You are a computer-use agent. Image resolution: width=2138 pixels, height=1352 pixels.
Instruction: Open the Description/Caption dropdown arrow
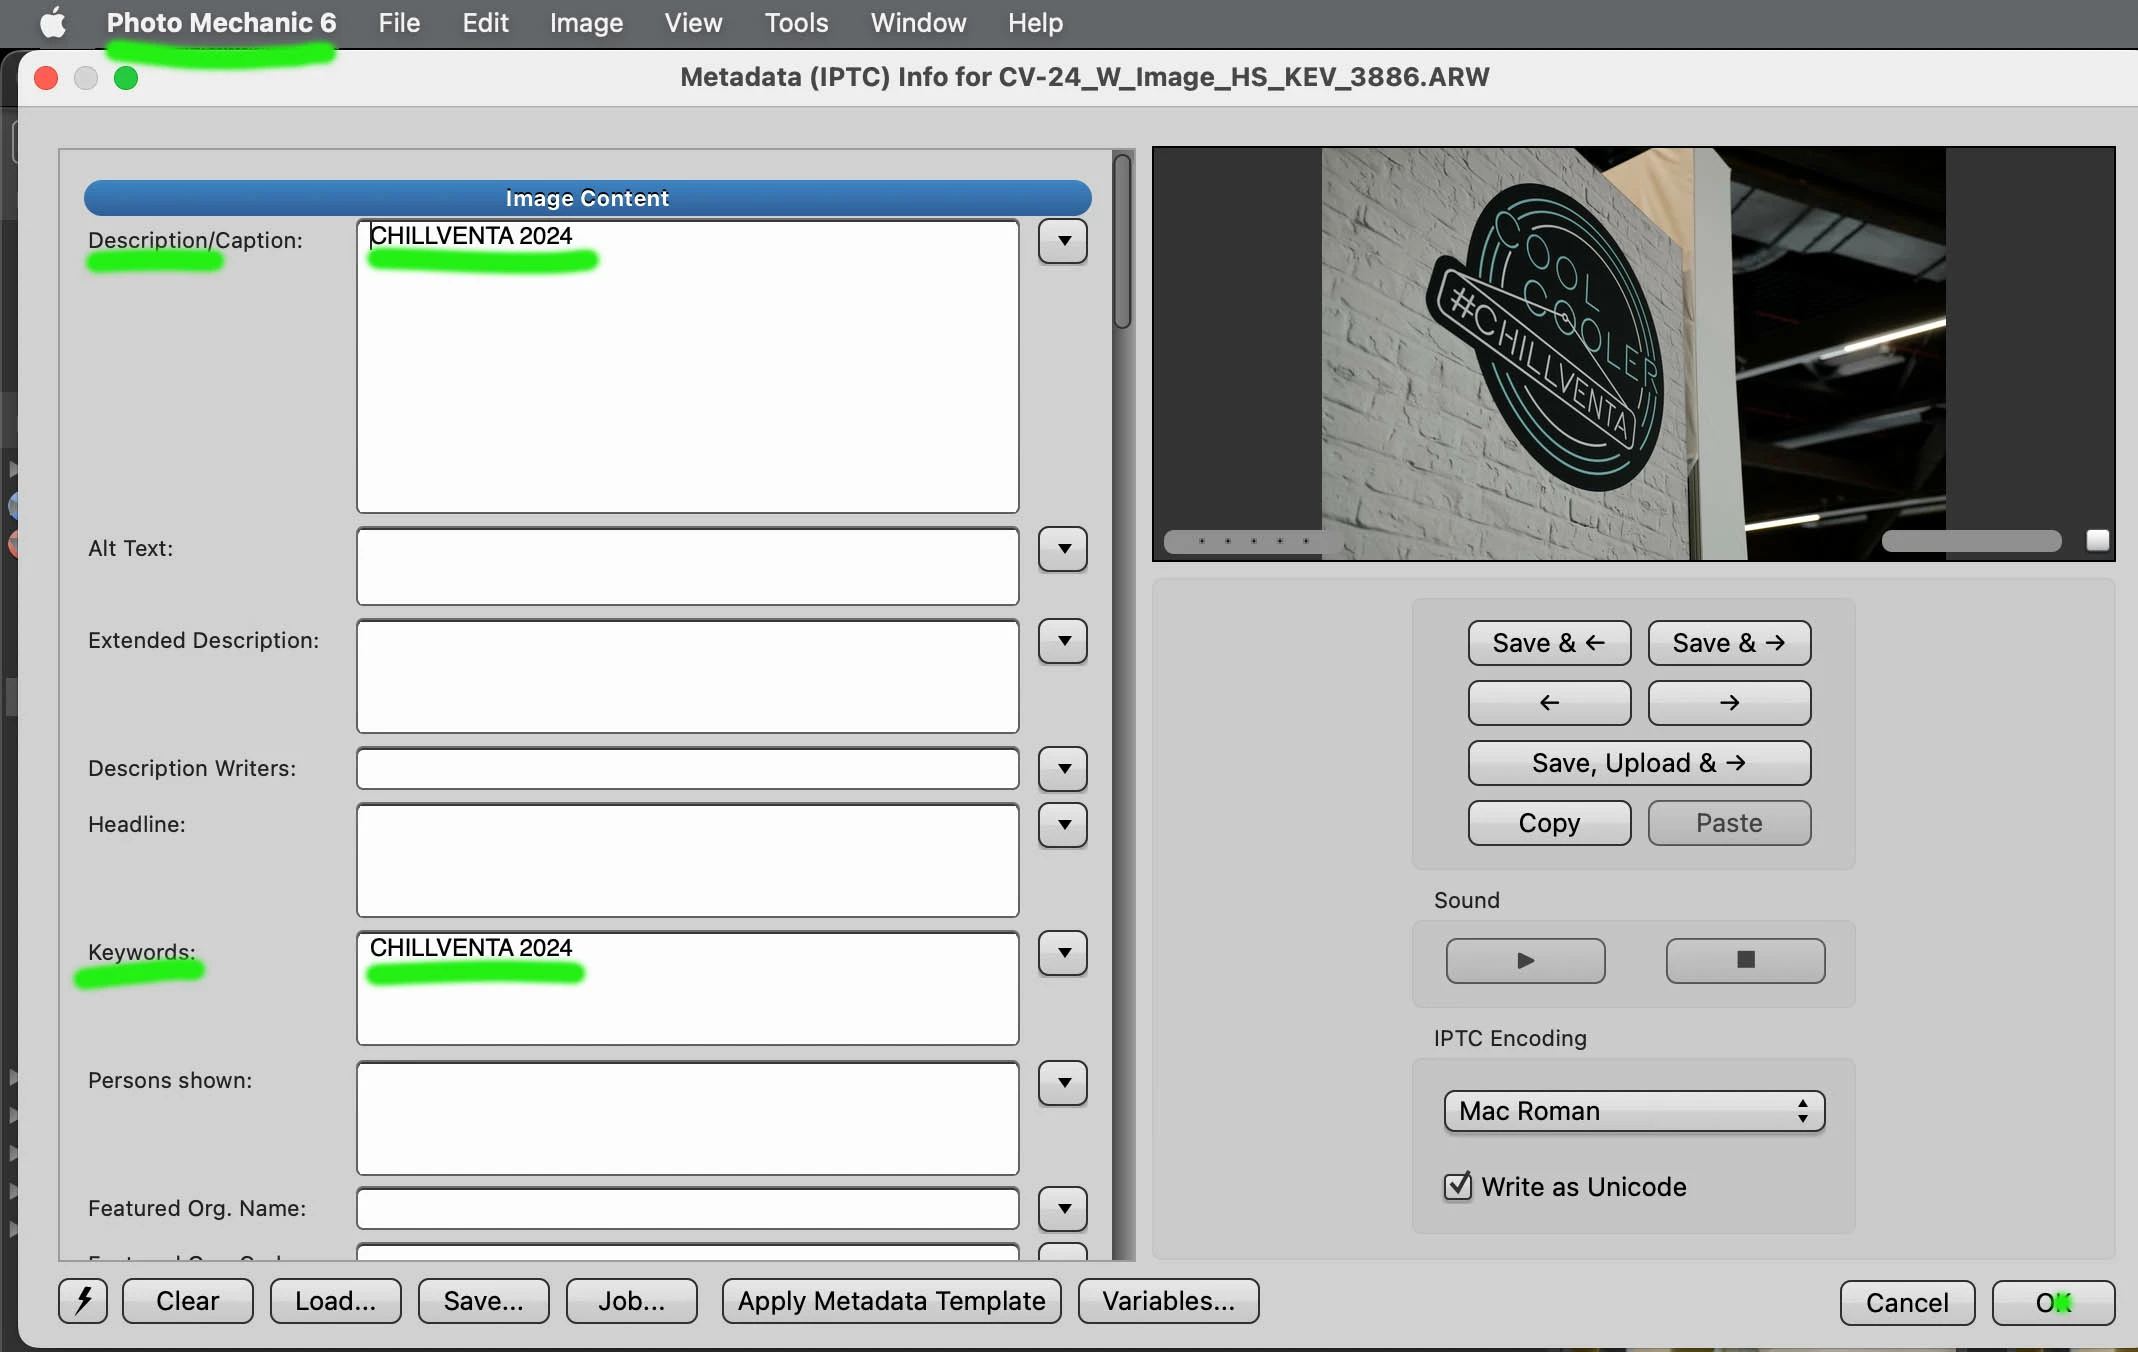1063,241
